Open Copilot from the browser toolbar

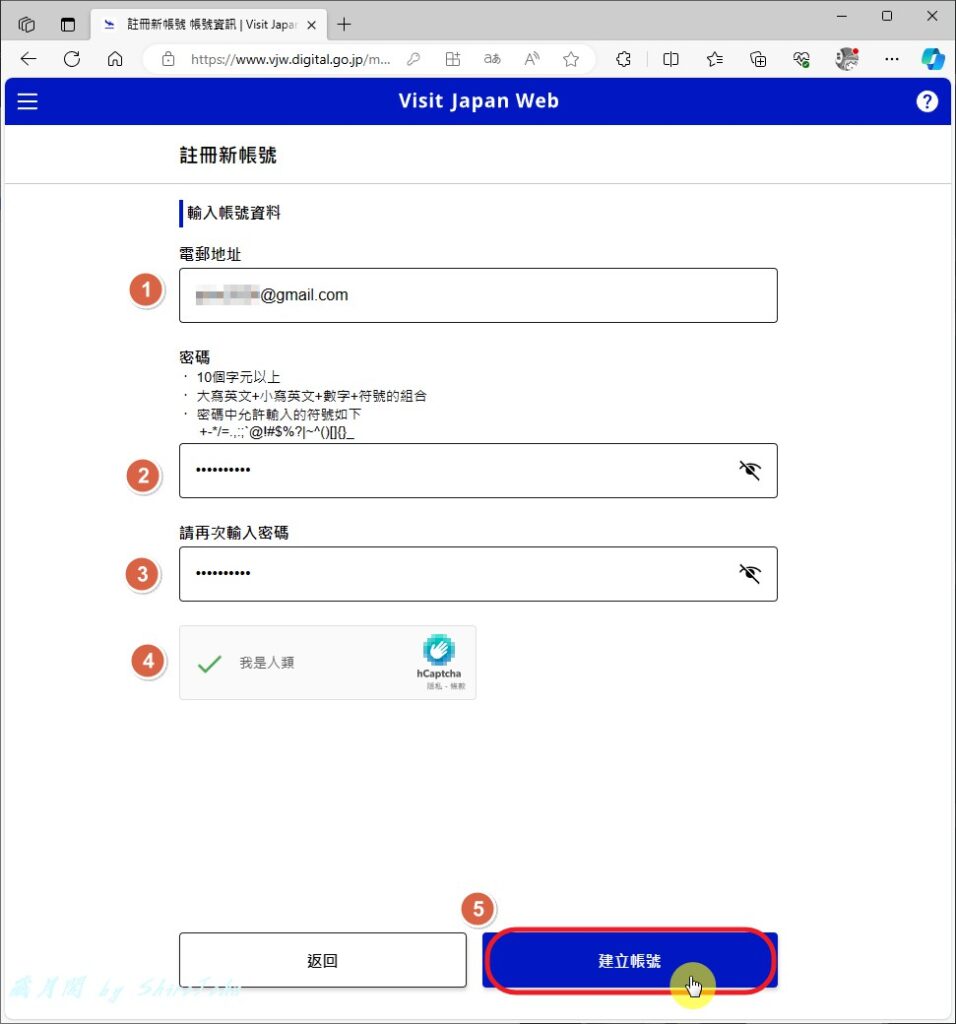point(933,59)
